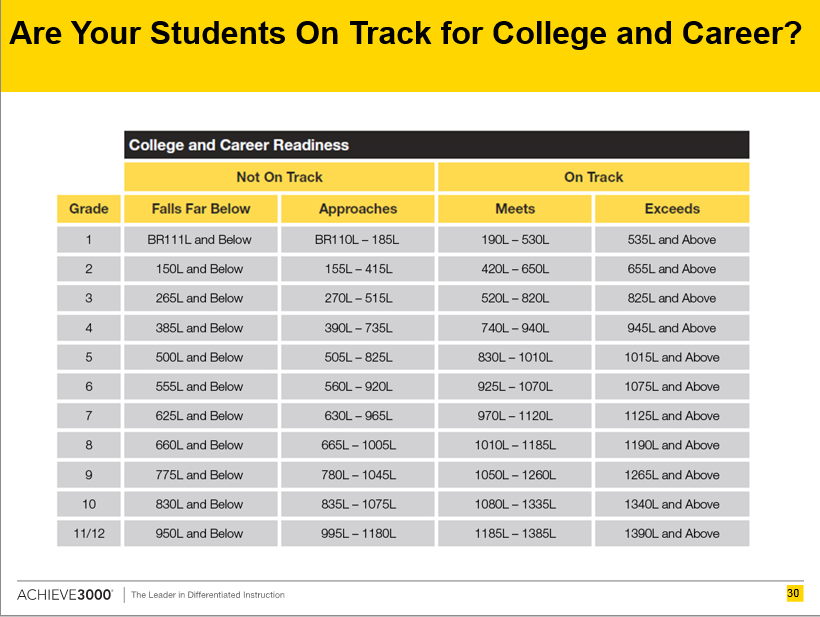Click the 945L and Above cell
The width and height of the screenshot is (820, 617).
click(x=672, y=328)
